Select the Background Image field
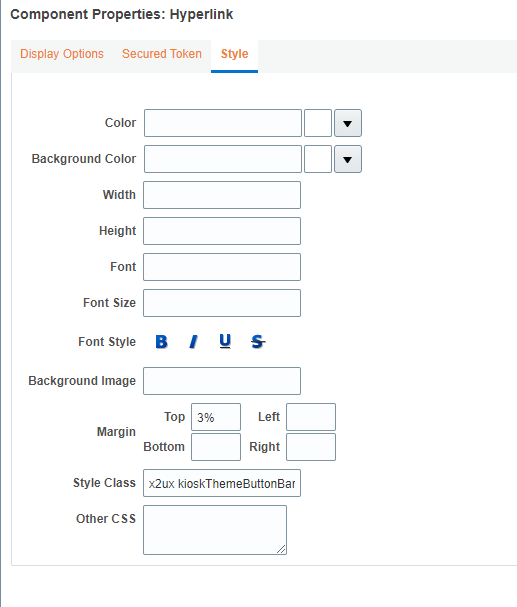Viewport: 517px width, 607px height. pos(222,381)
